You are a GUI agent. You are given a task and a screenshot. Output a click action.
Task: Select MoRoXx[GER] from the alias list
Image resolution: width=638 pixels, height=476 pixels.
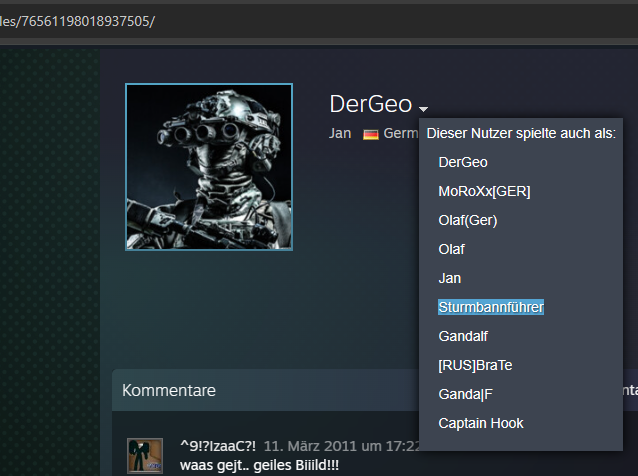pyautogui.click(x=484, y=191)
